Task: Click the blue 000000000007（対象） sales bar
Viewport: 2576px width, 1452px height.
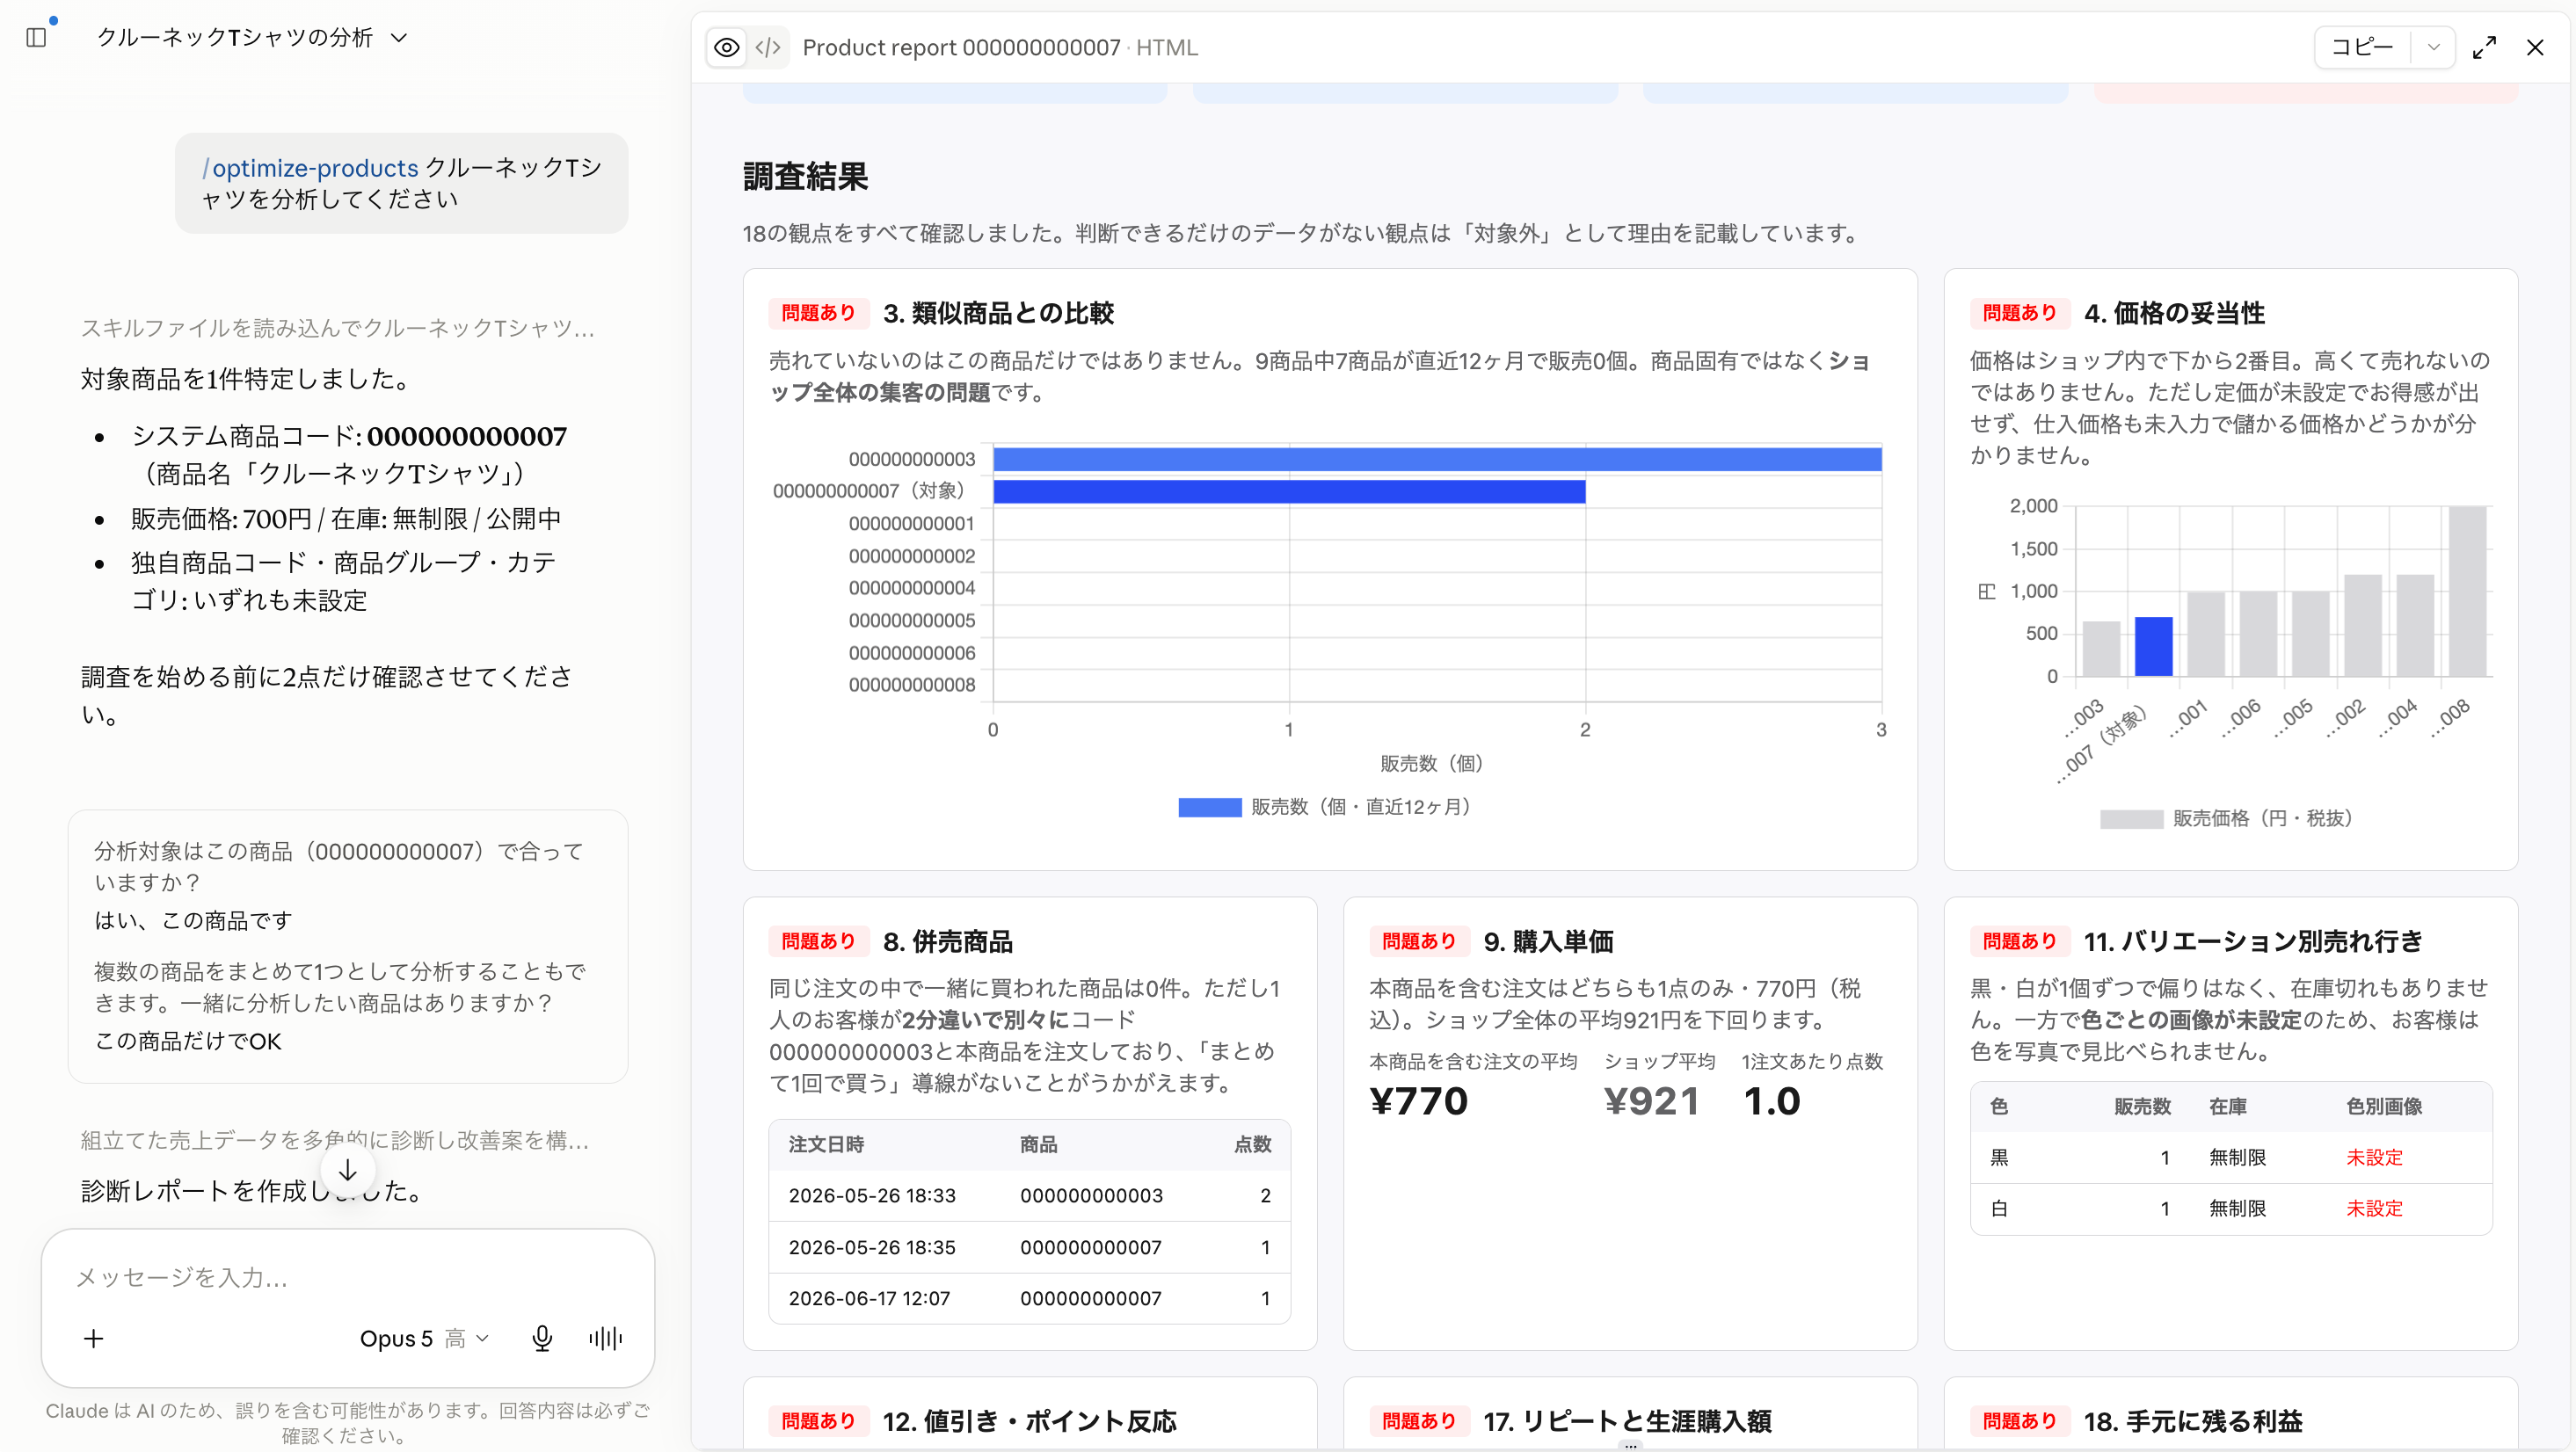Action: click(x=1289, y=491)
